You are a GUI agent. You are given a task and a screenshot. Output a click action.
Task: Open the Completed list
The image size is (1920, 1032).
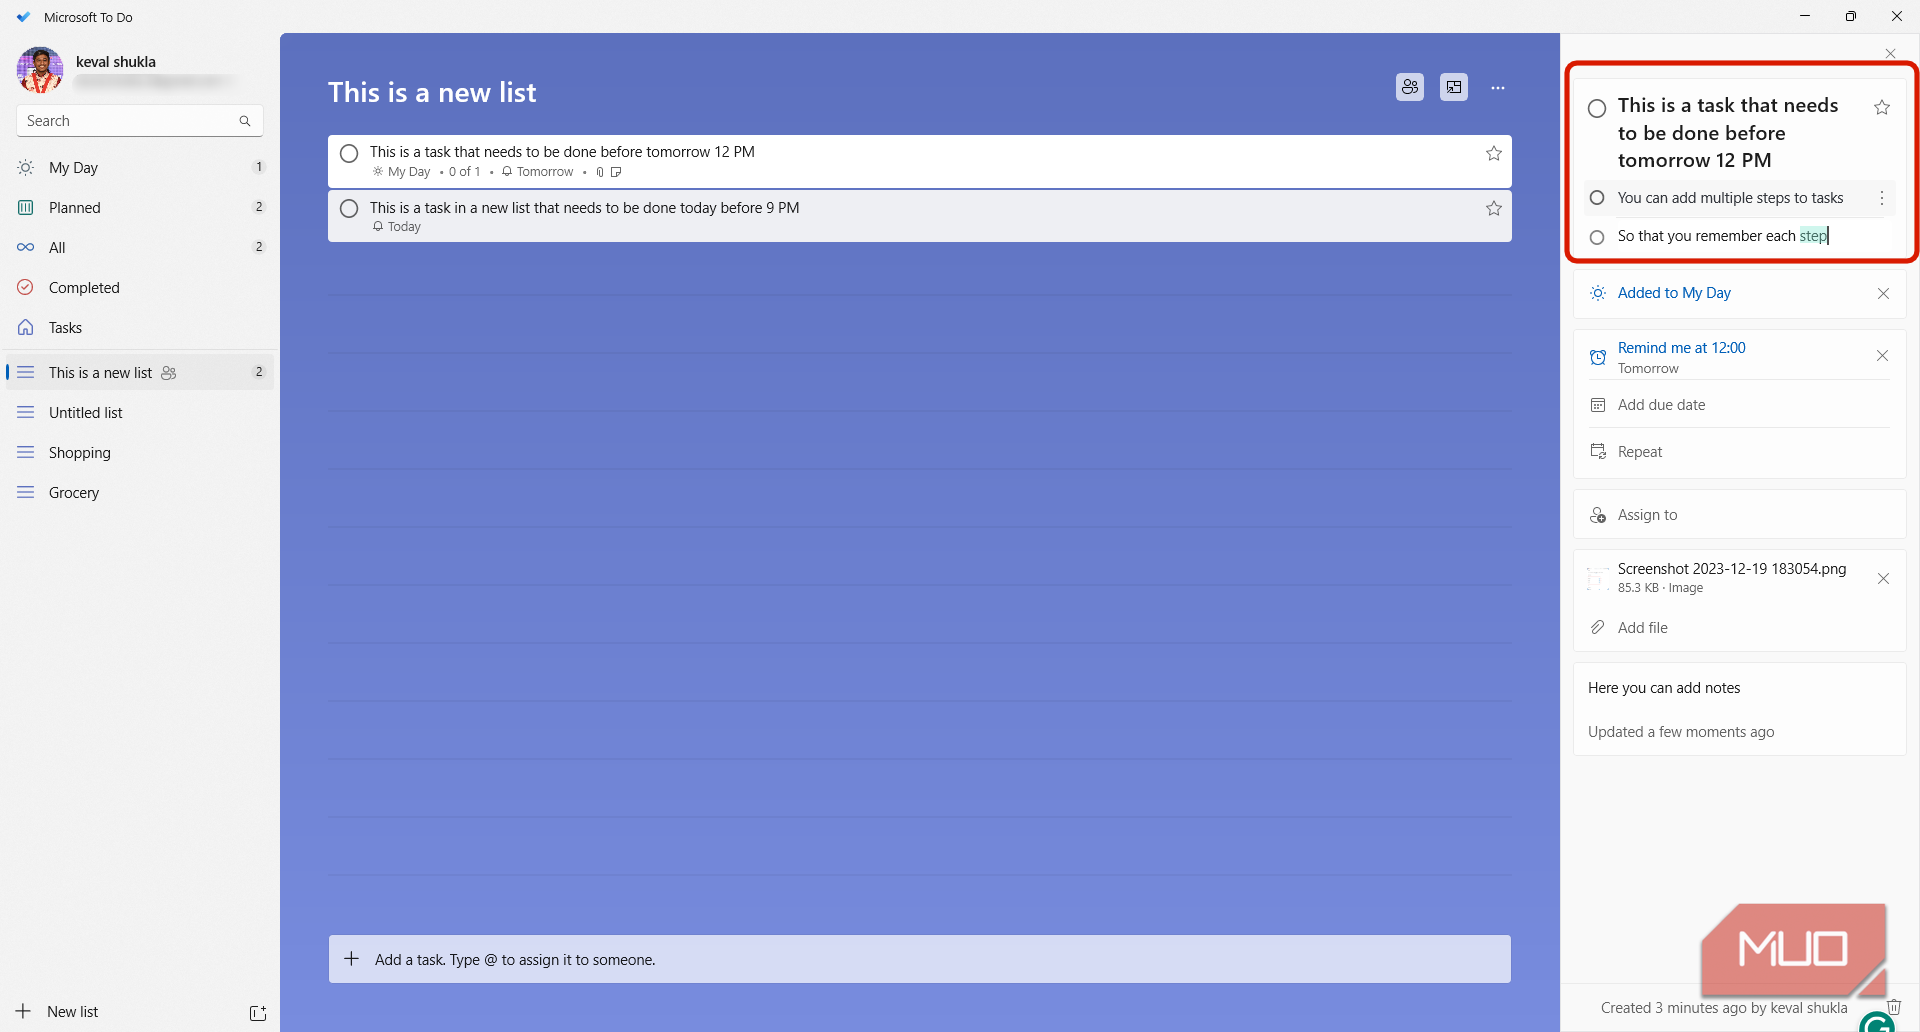(140, 287)
